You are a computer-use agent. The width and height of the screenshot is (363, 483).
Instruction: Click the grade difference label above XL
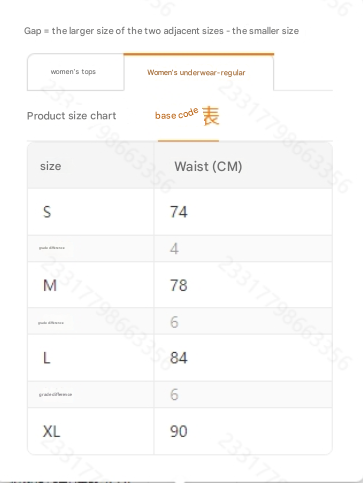tap(55, 394)
